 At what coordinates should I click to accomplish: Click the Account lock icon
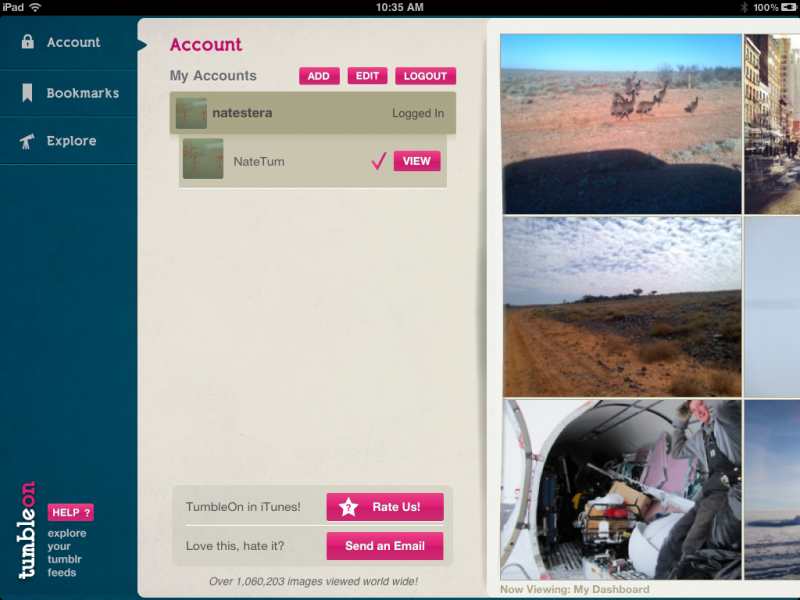tap(28, 42)
